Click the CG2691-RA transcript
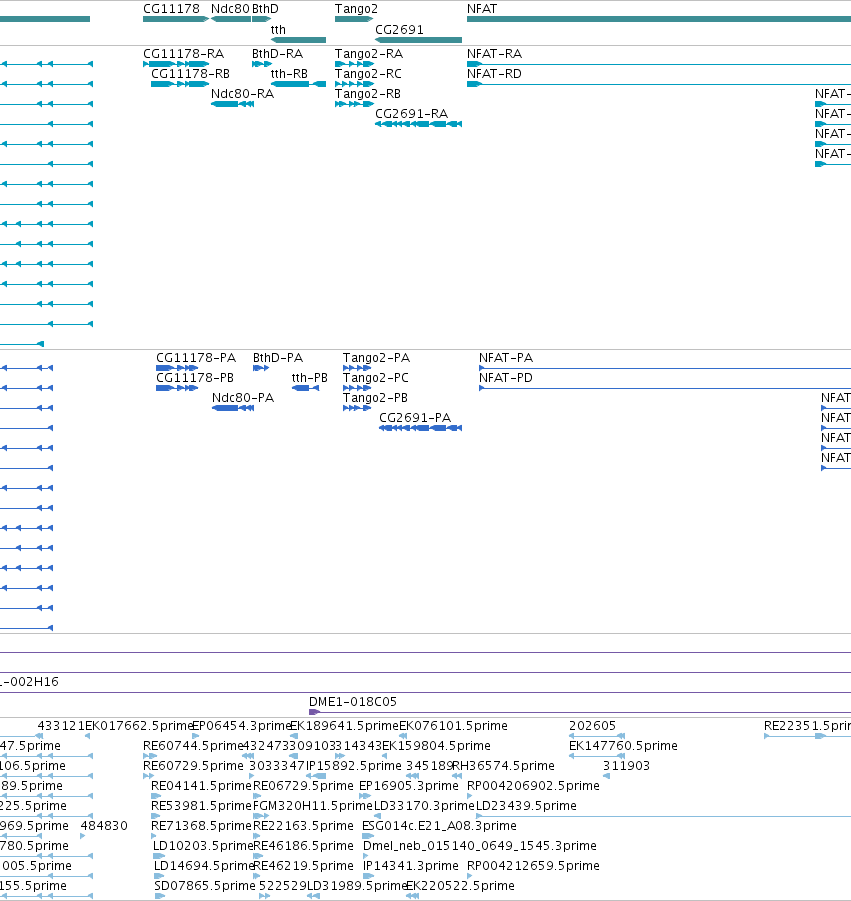This screenshot has width=851, height=901. pos(418,124)
